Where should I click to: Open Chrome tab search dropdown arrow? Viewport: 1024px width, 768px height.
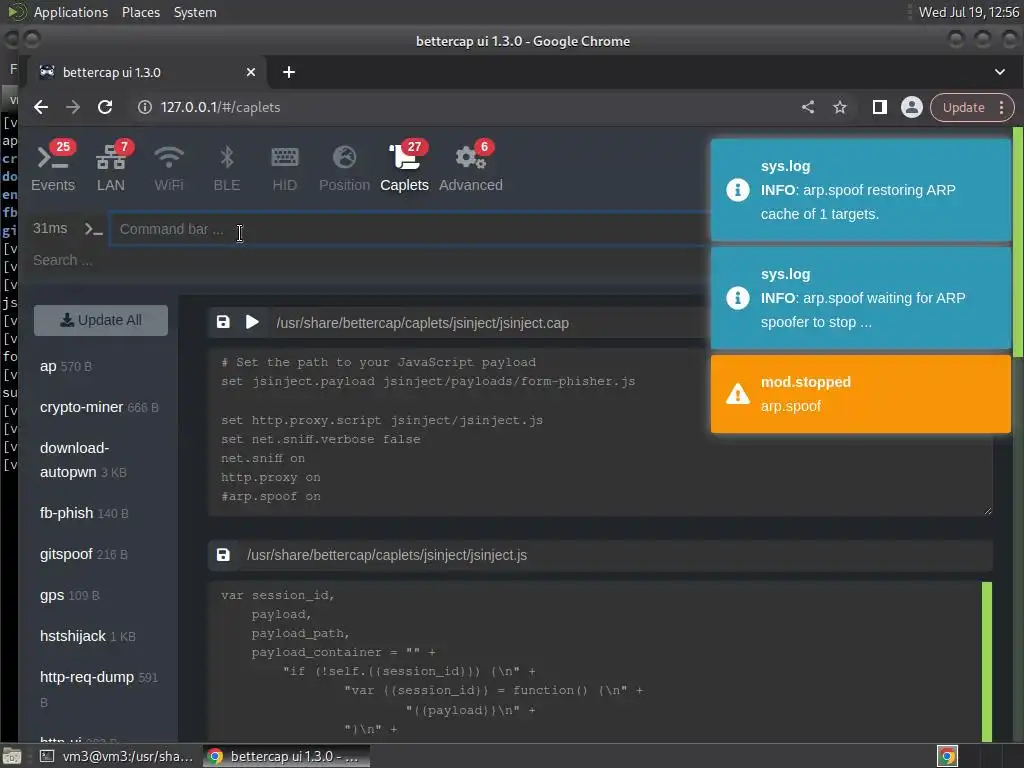tap(1000, 72)
